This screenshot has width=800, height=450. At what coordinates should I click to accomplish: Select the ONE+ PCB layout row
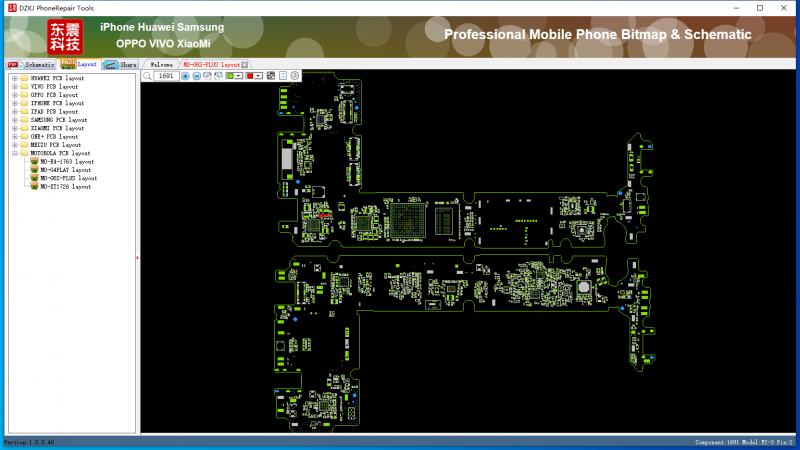point(54,137)
